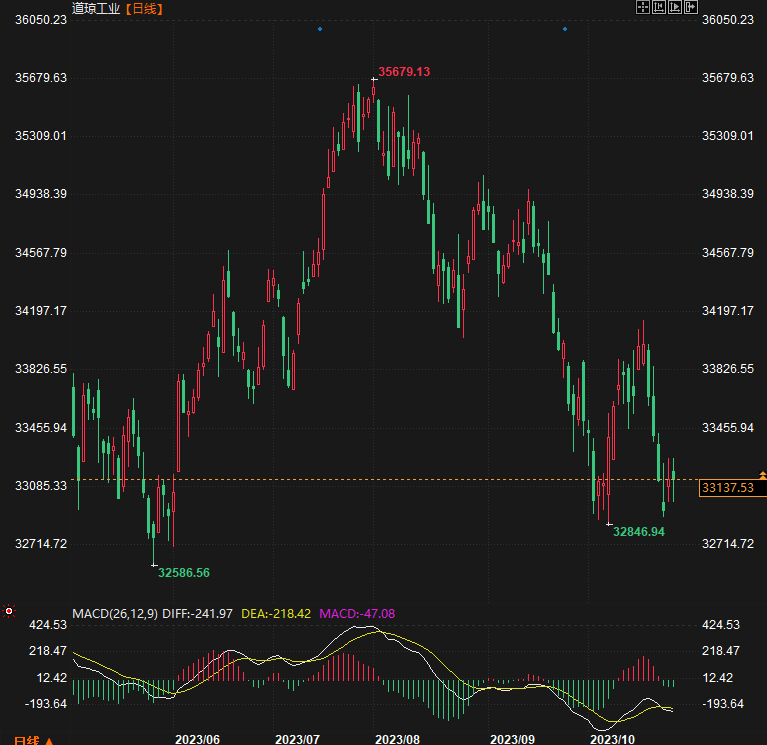Click the 道琼工业 index name title
Image resolution: width=767 pixels, height=745 pixels.
[x=96, y=8]
